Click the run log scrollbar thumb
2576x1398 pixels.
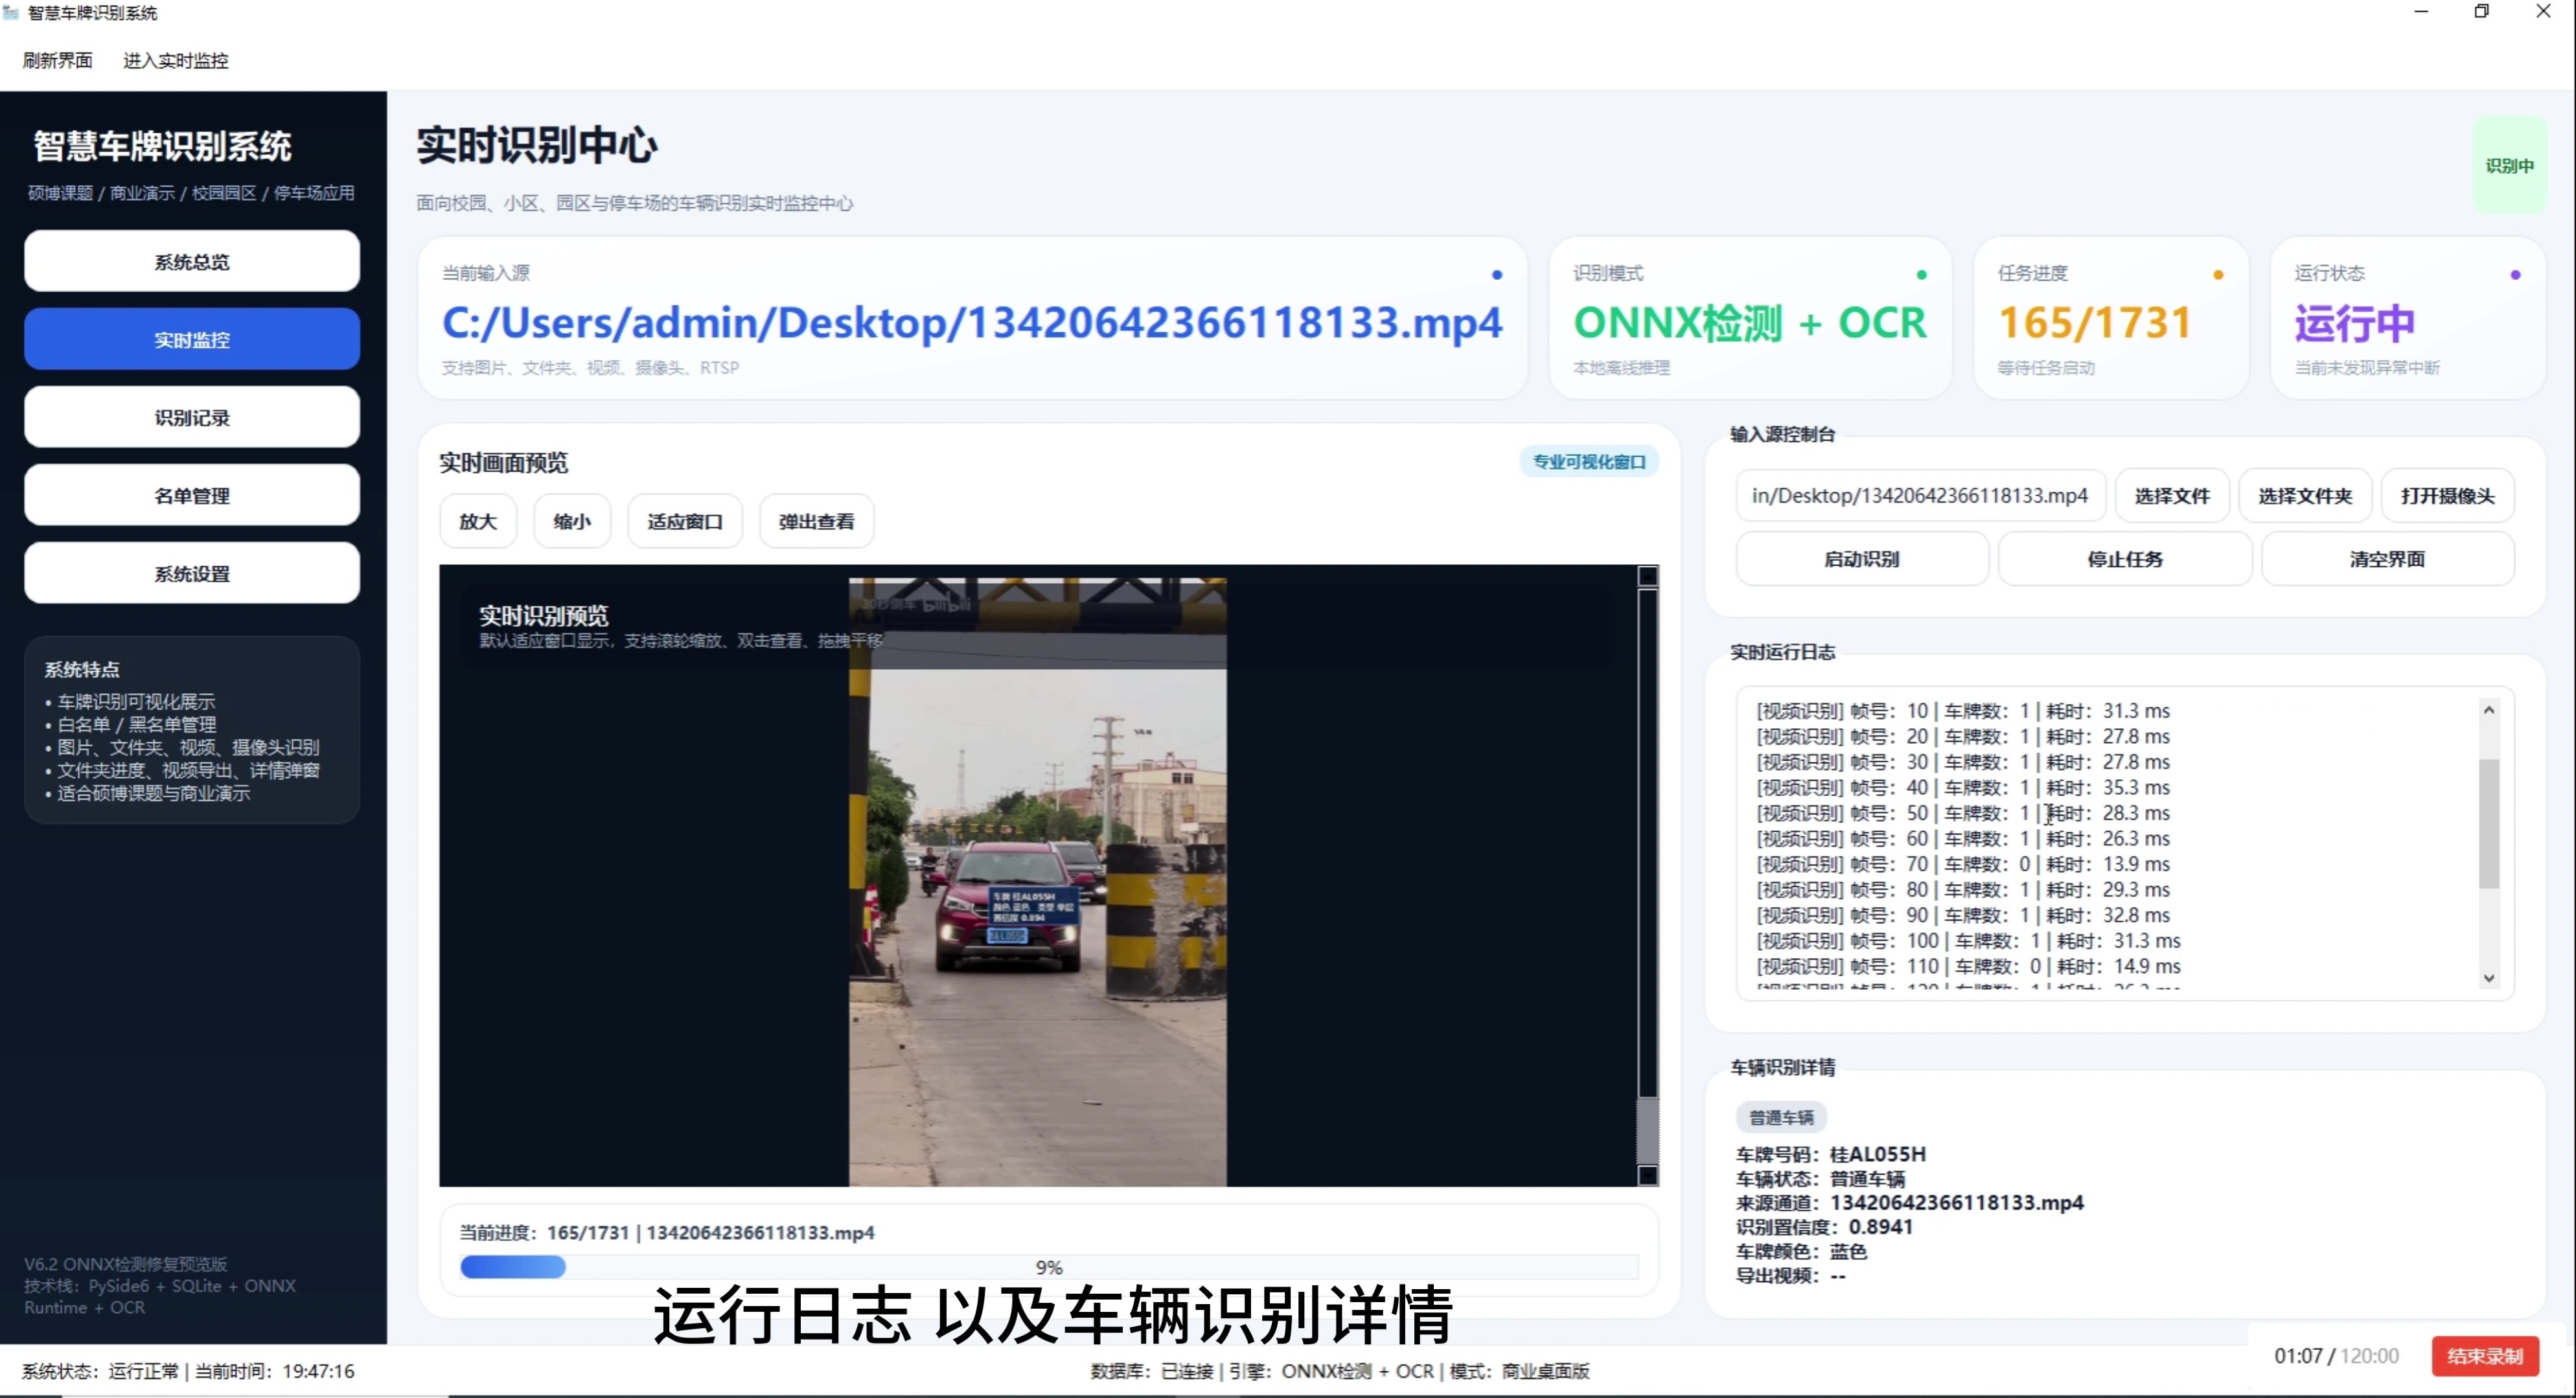[2489, 823]
